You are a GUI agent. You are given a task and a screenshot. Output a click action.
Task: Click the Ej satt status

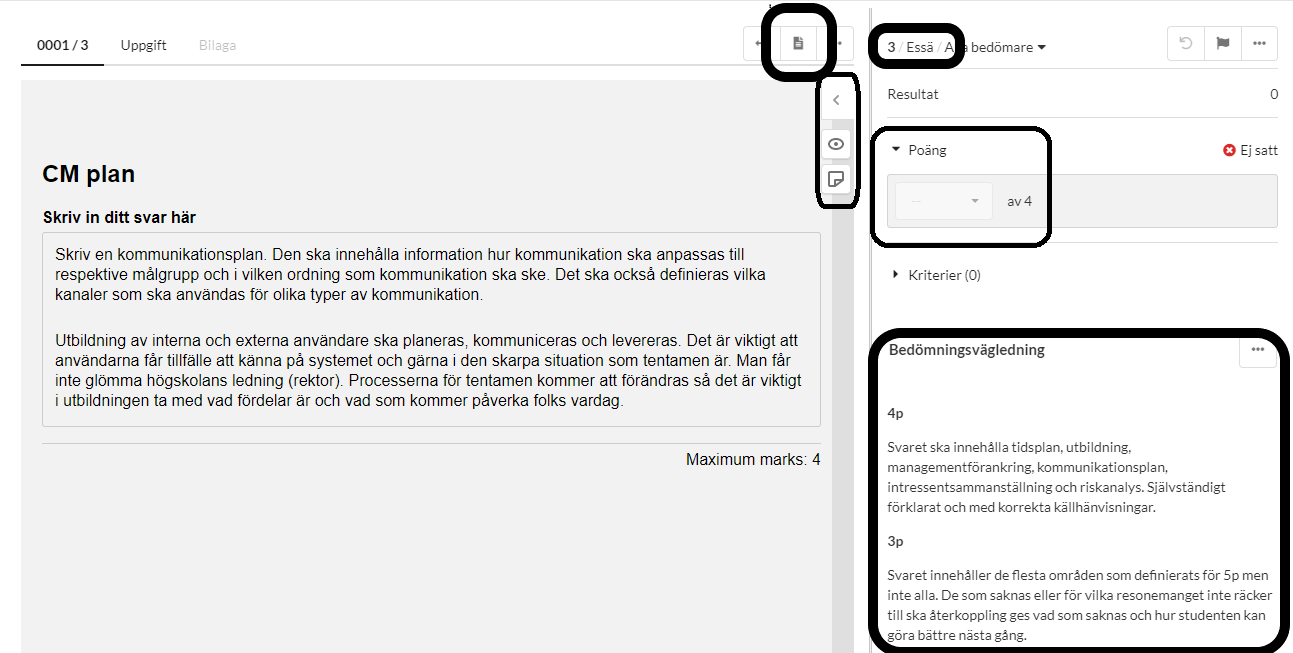[x=1250, y=150]
